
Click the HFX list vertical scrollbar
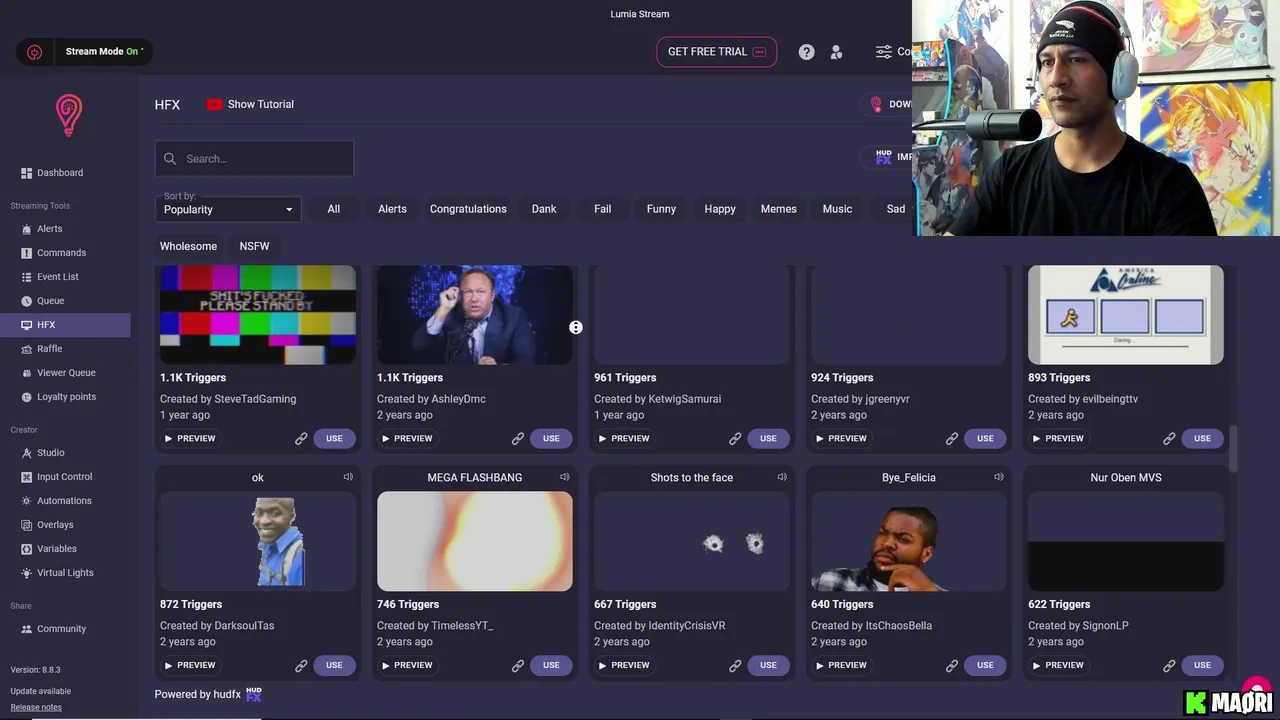coord(1233,448)
